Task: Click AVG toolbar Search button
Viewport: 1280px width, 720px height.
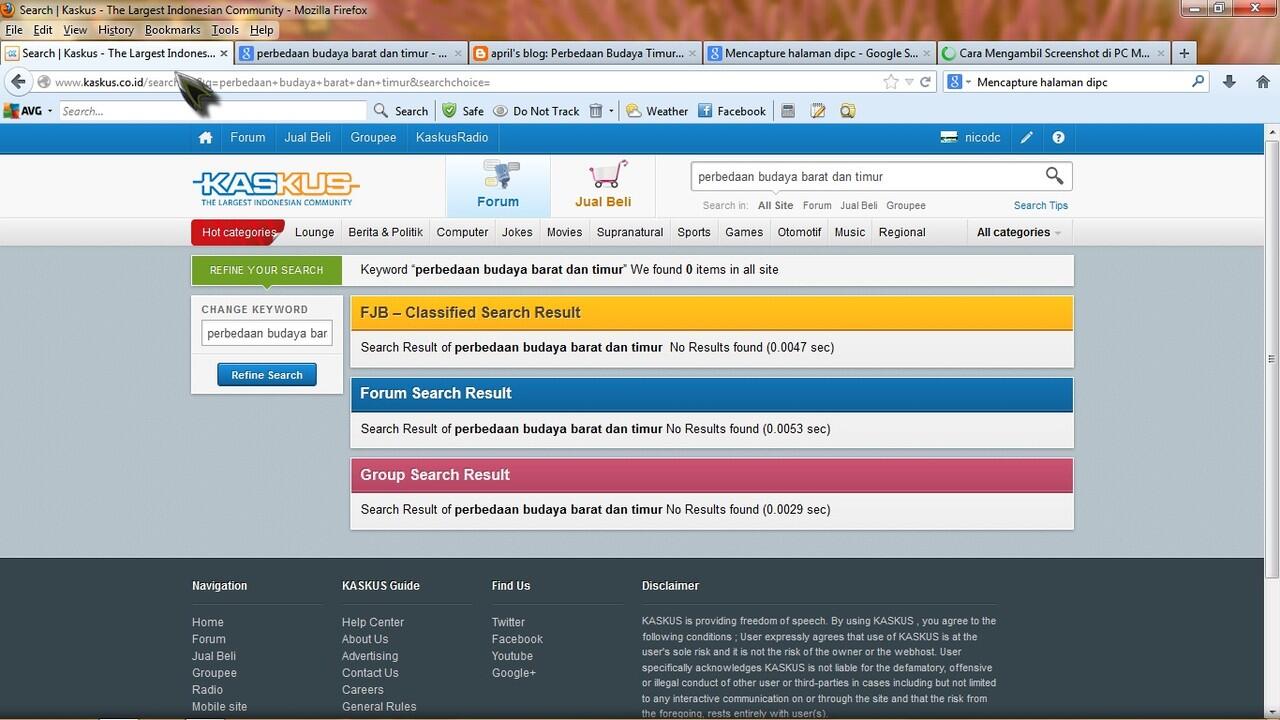Action: point(400,111)
